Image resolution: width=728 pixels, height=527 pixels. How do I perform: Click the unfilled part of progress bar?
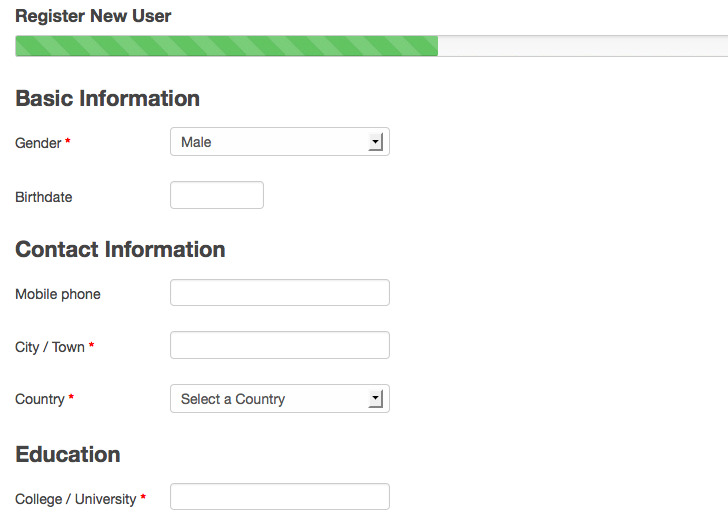[x=583, y=46]
